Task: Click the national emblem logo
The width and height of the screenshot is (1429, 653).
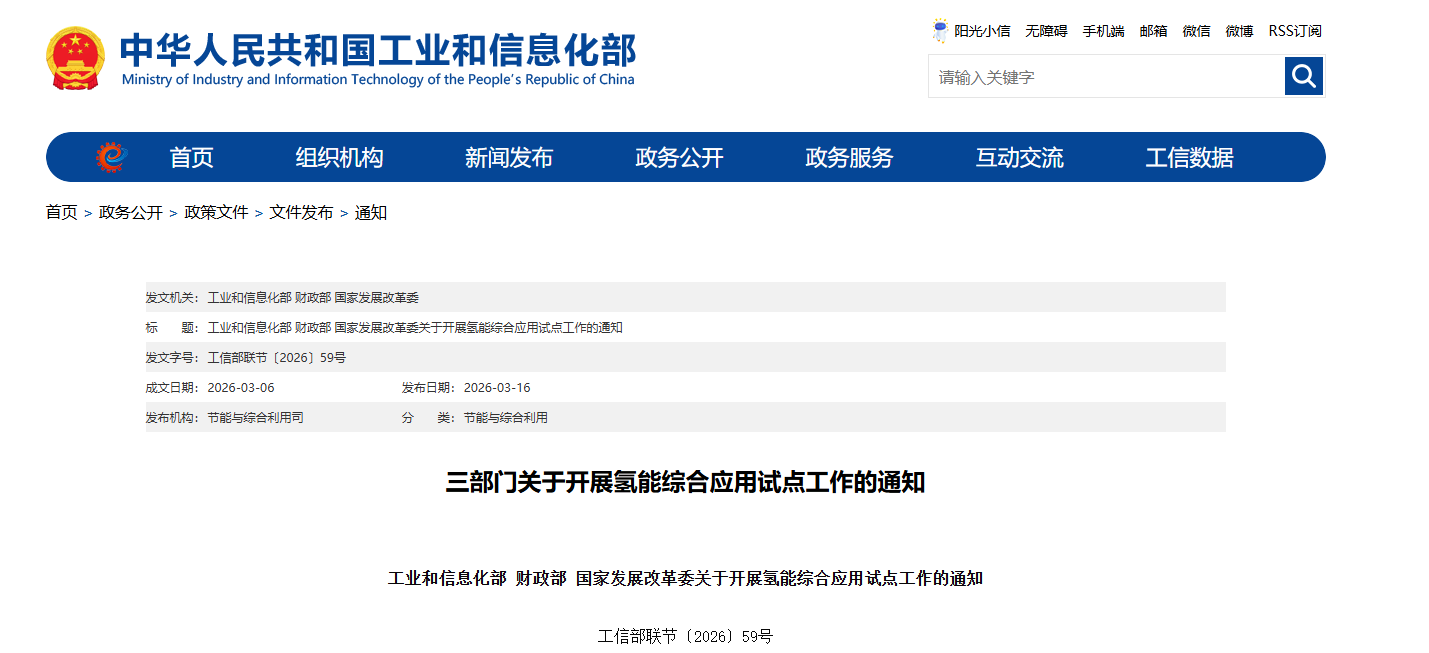Action: (x=75, y=59)
